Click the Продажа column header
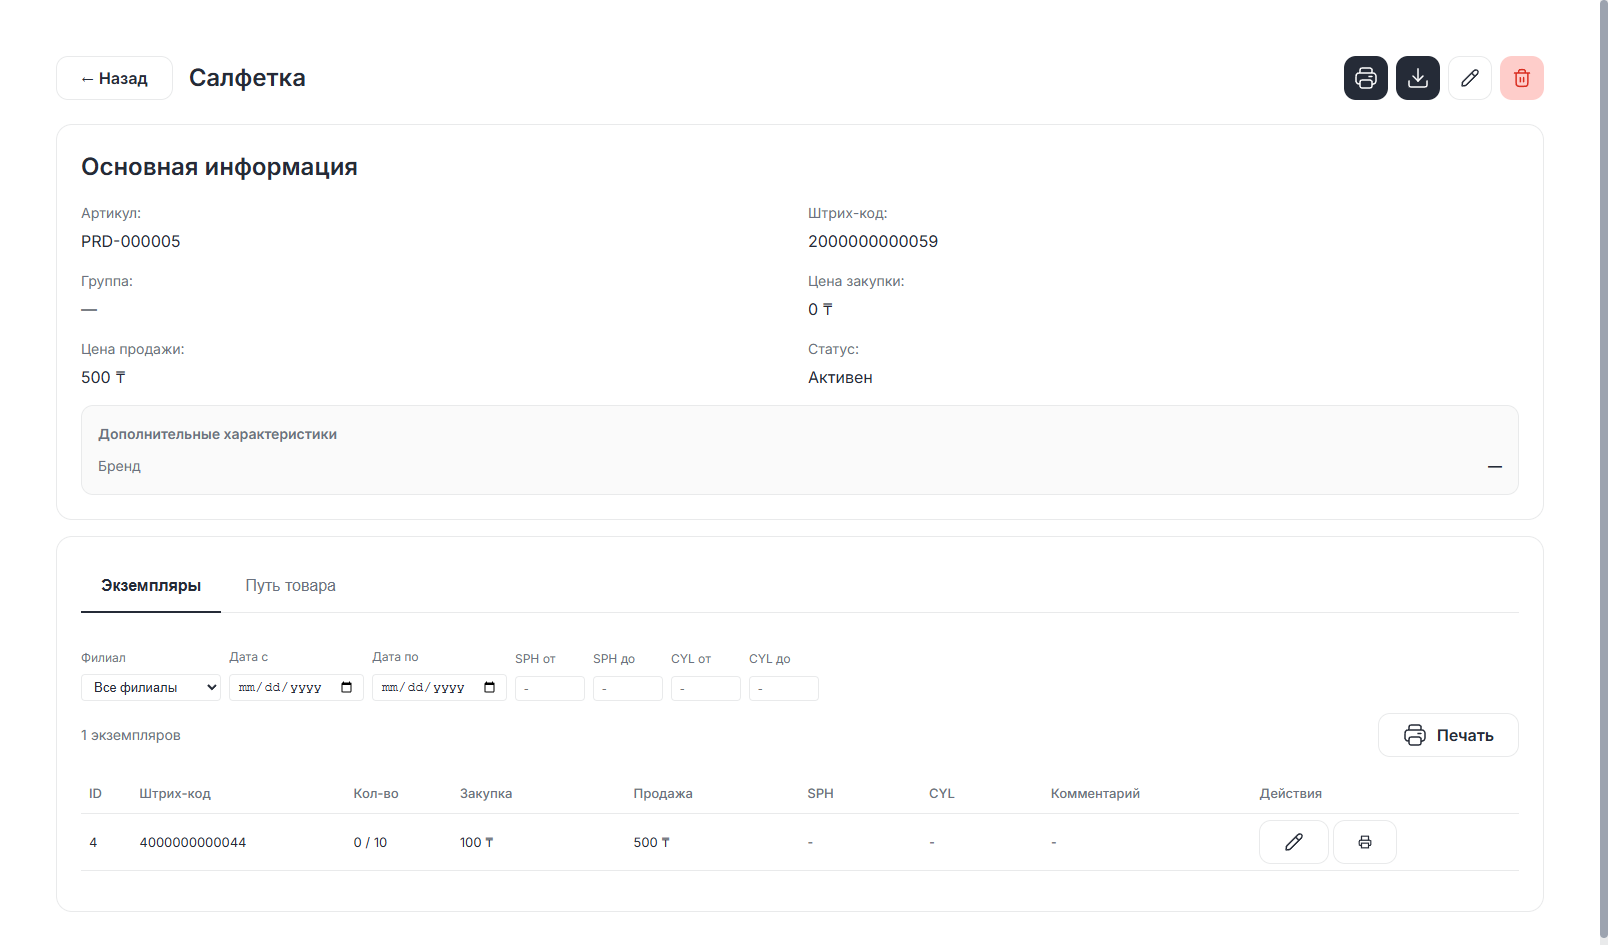 point(663,794)
